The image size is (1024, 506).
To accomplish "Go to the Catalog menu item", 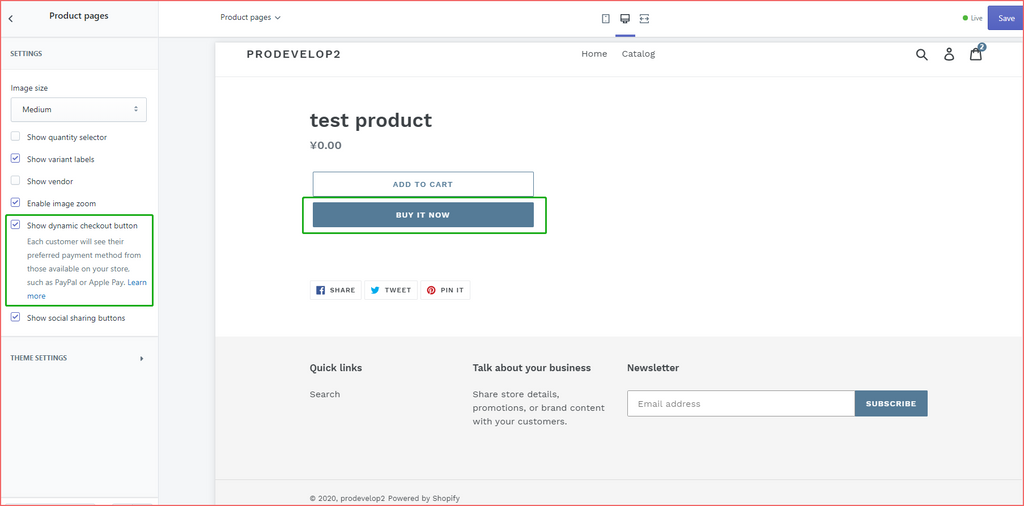I will pos(638,54).
